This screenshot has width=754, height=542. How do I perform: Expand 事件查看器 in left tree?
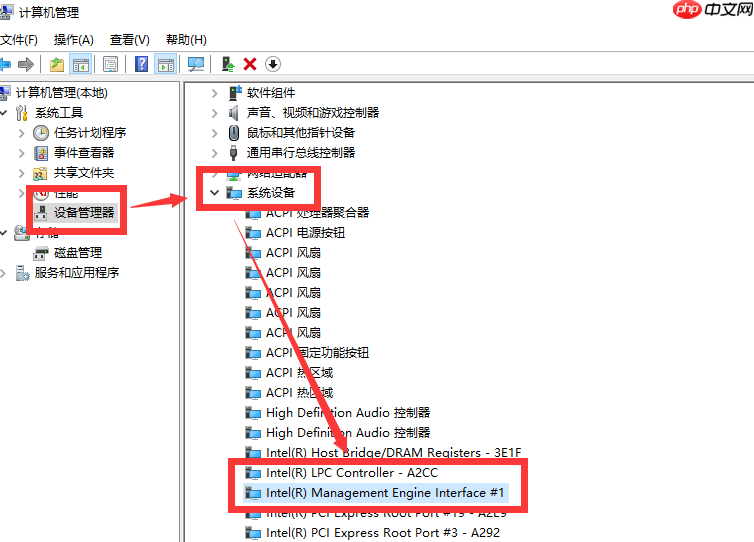click(x=22, y=153)
